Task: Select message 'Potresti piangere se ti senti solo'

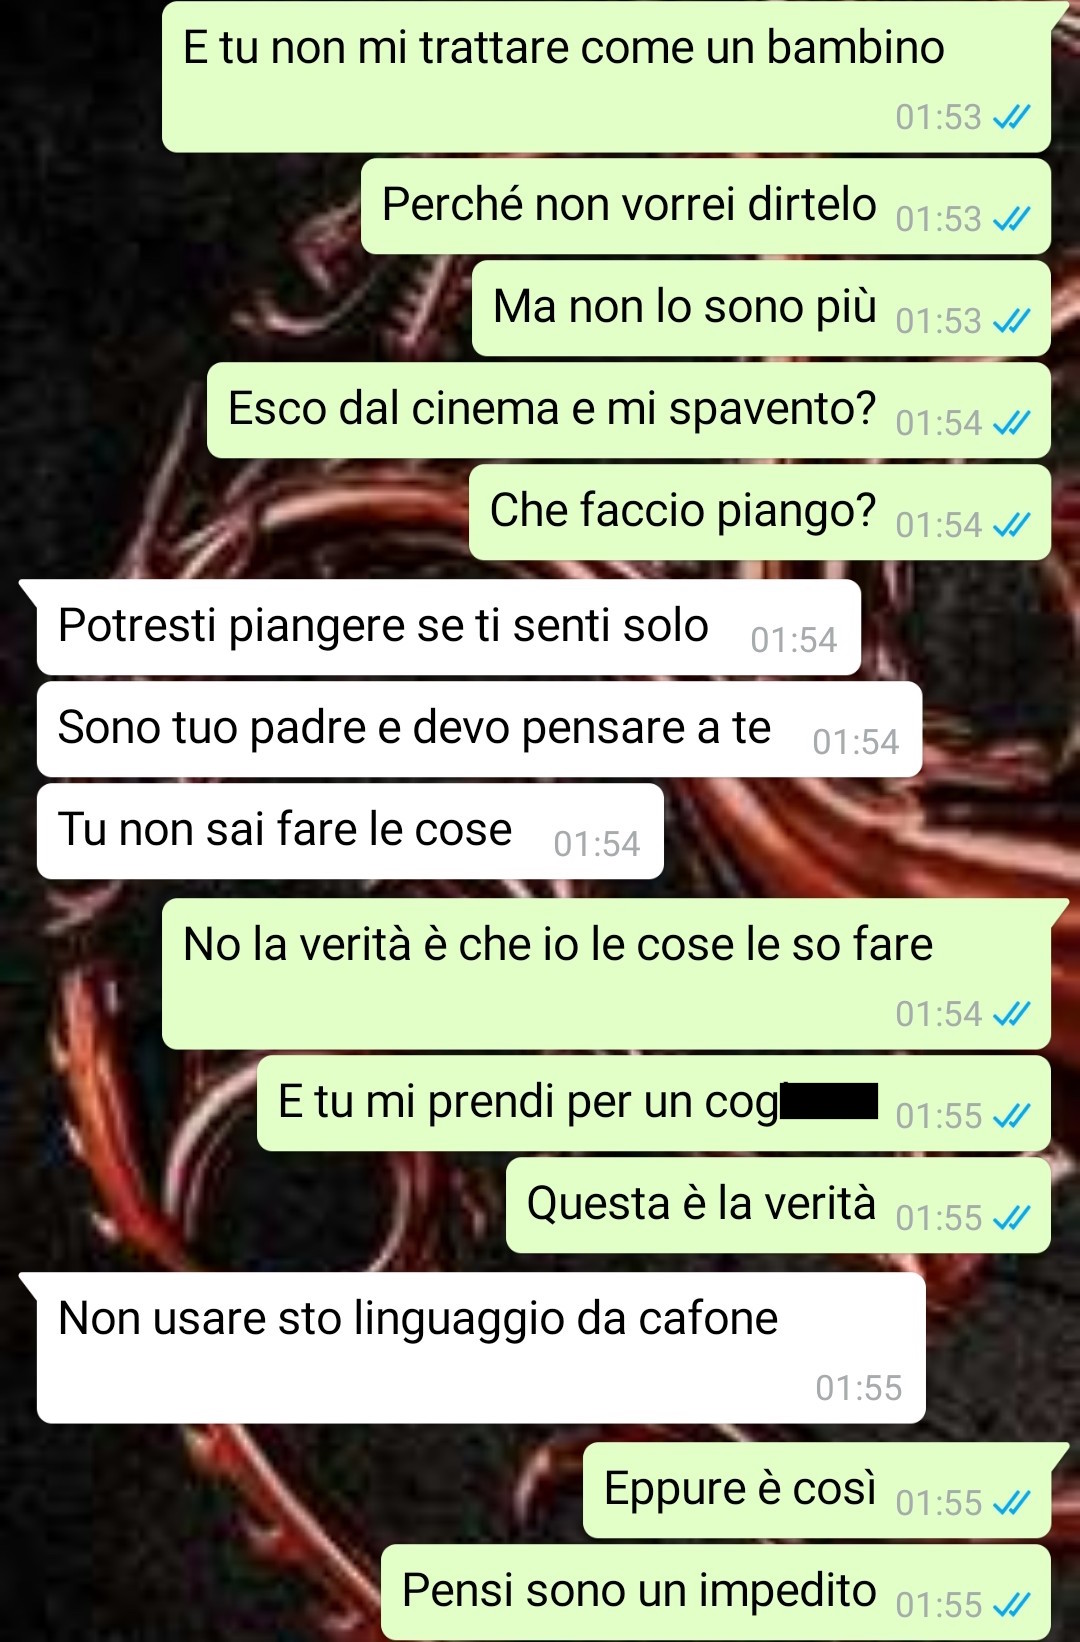Action: pos(448,627)
